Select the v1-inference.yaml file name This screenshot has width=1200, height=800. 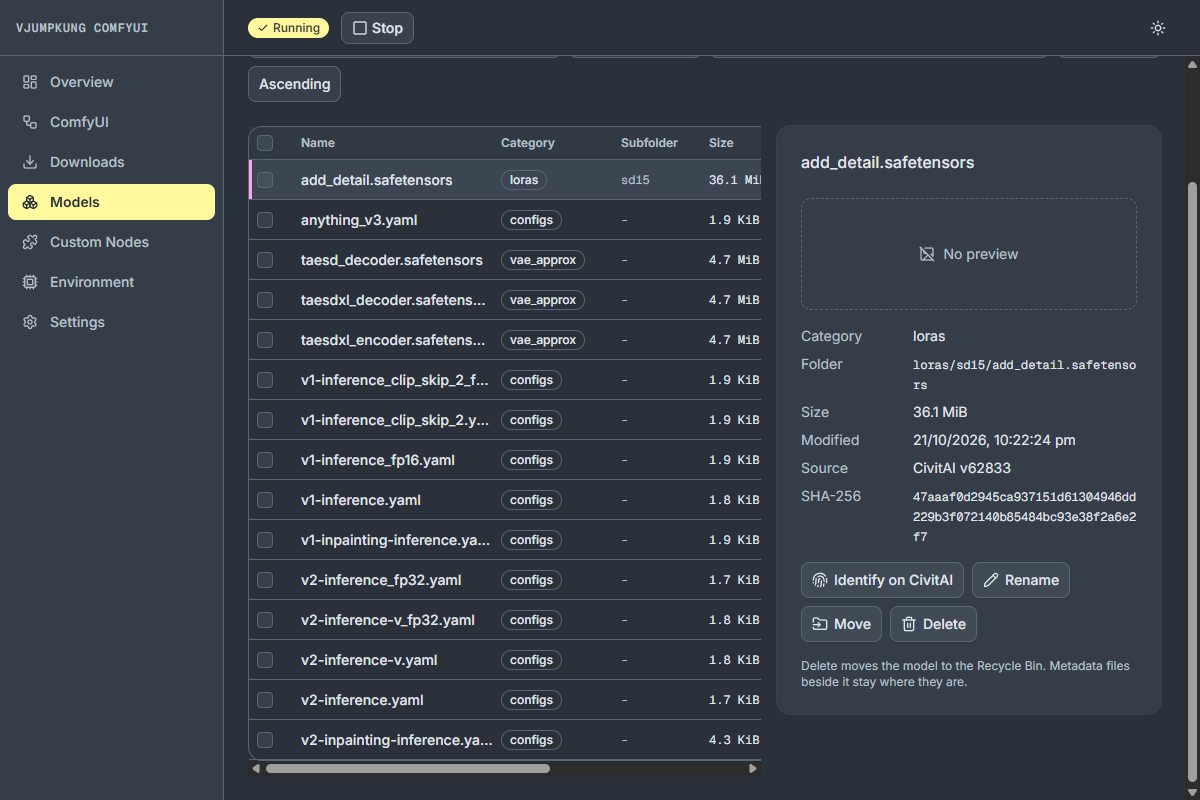click(361, 500)
